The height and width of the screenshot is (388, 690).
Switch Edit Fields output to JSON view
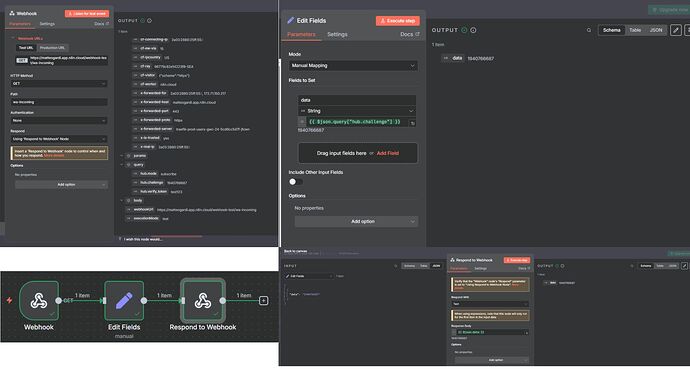coord(656,30)
